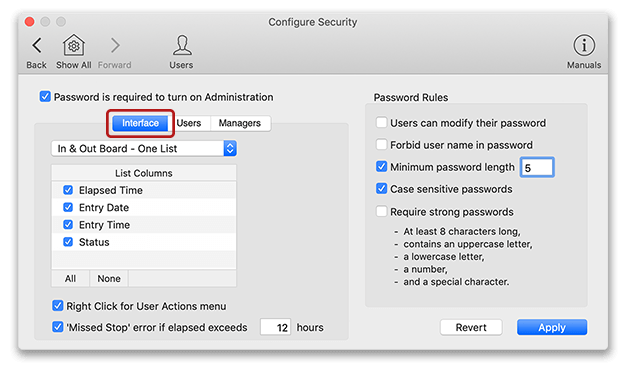Uncheck the Status column
Screen dimensions: 625x366
[68, 242]
